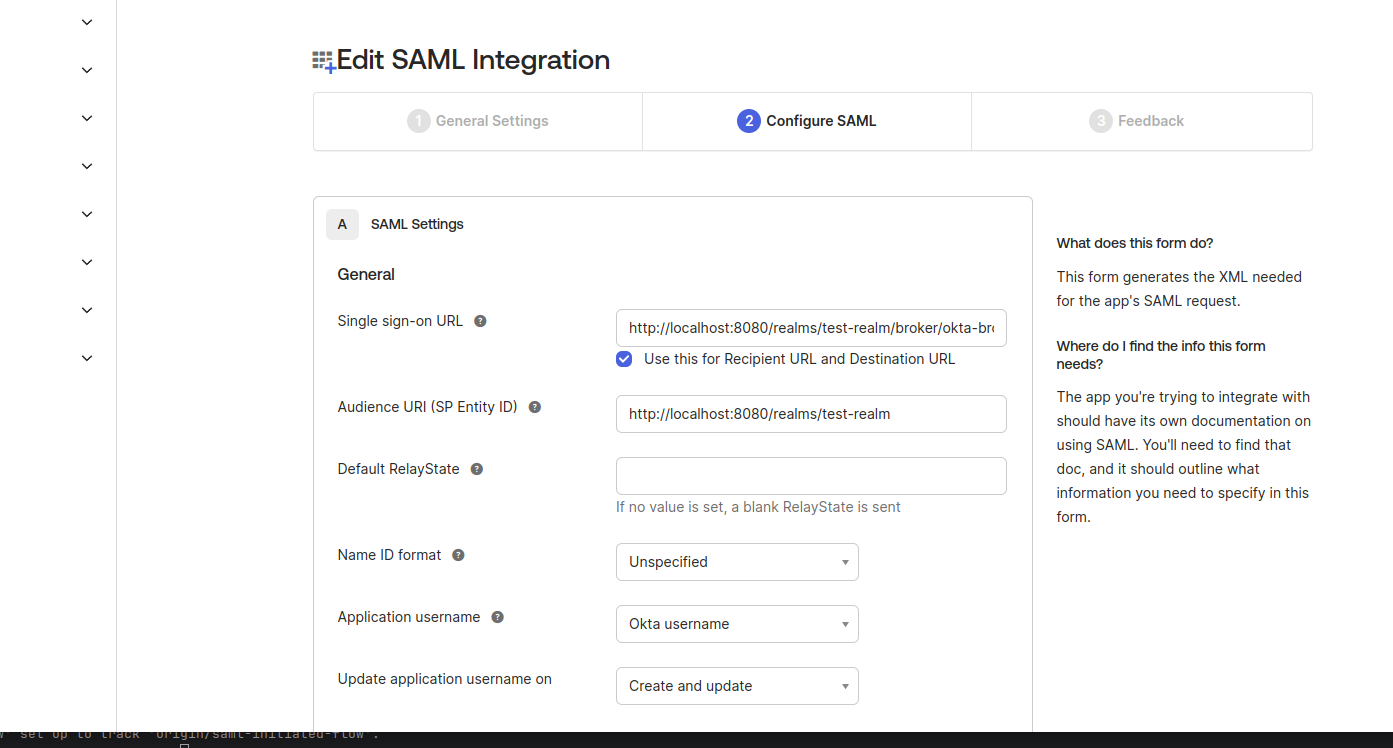1393x748 pixels.
Task: Switch to the General Settings step
Action: click(477, 120)
